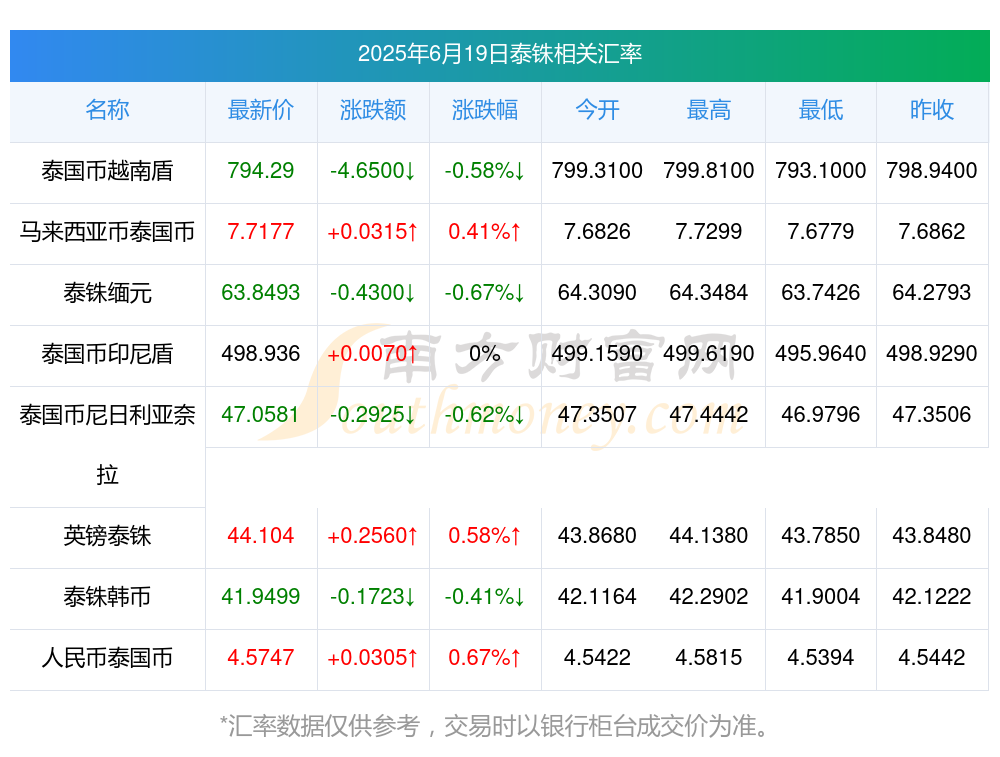Click latest price 63.8493
Viewport: 1000px width, 757px height.
[261, 293]
